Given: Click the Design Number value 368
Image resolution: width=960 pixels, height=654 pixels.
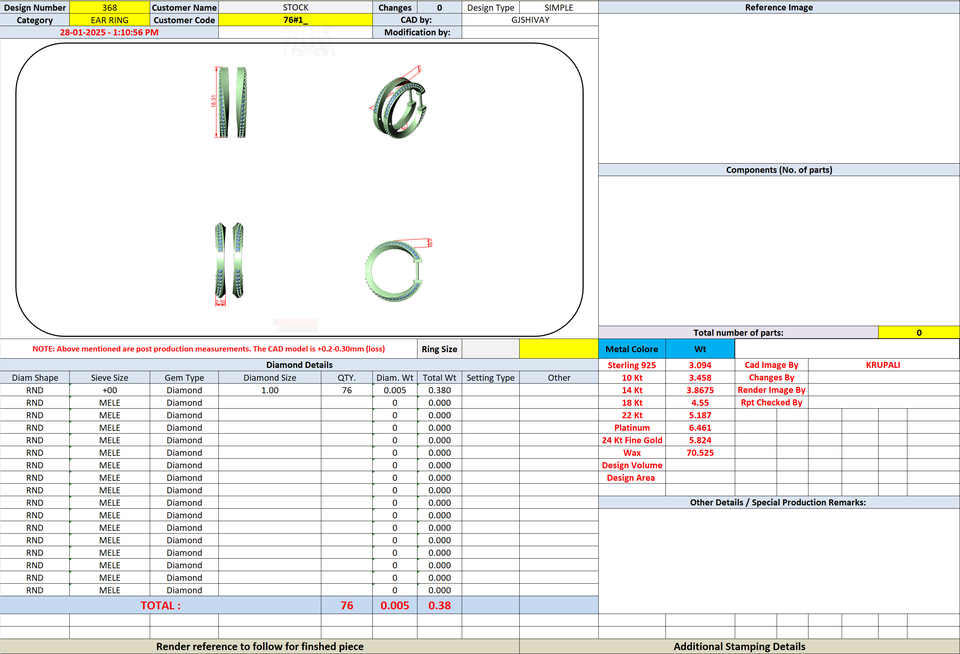Looking at the screenshot, I should click(x=110, y=7).
